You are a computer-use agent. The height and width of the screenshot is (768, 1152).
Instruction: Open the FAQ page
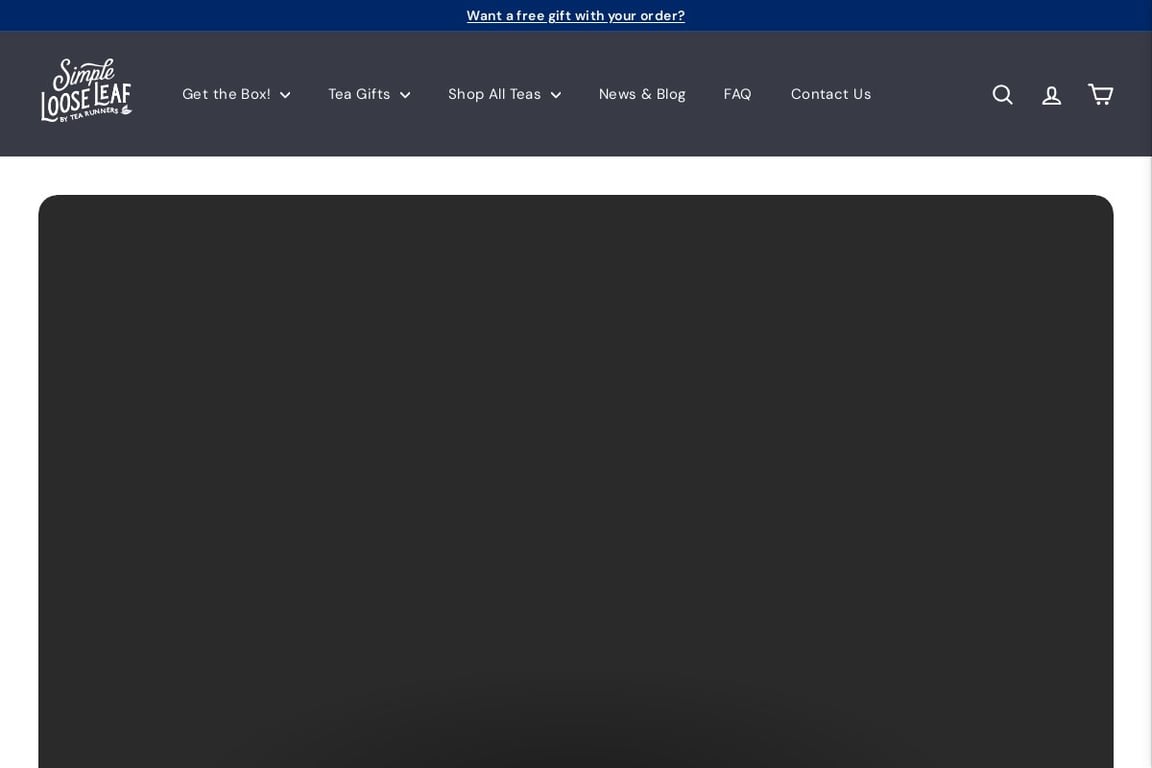[737, 94]
